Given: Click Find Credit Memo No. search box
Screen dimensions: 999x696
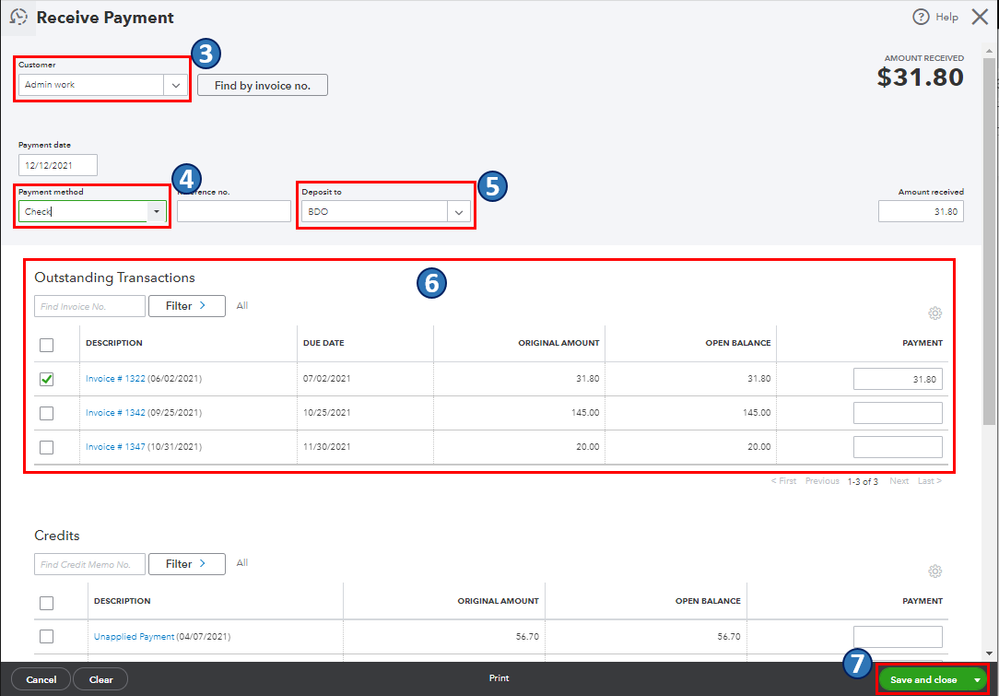Looking at the screenshot, I should [x=90, y=564].
